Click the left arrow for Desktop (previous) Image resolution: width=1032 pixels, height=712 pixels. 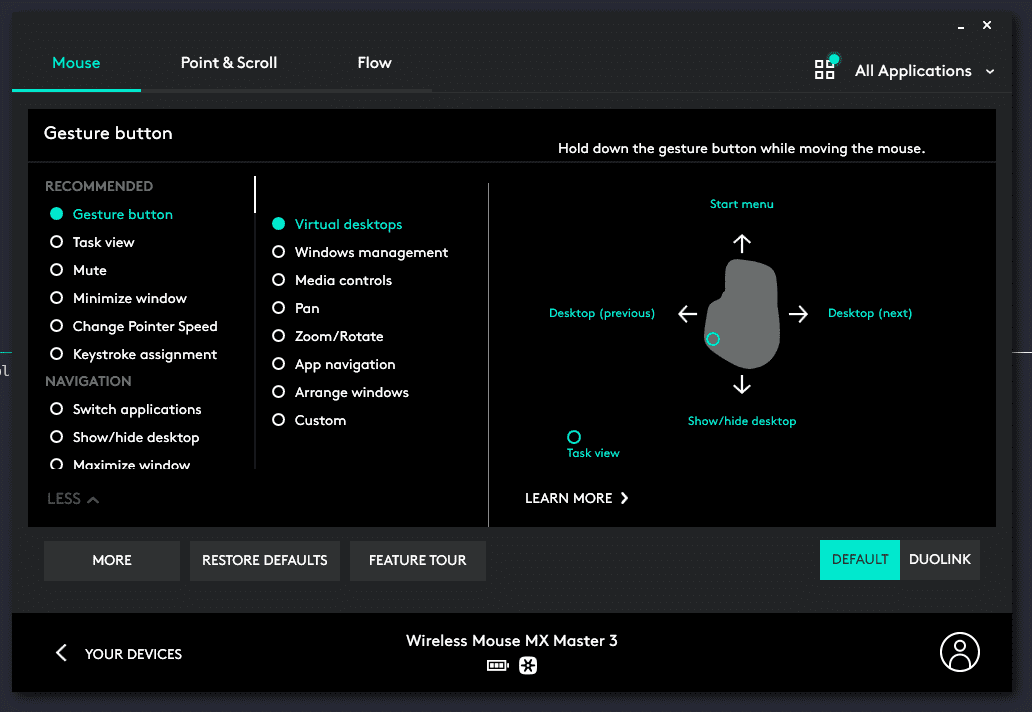point(687,314)
